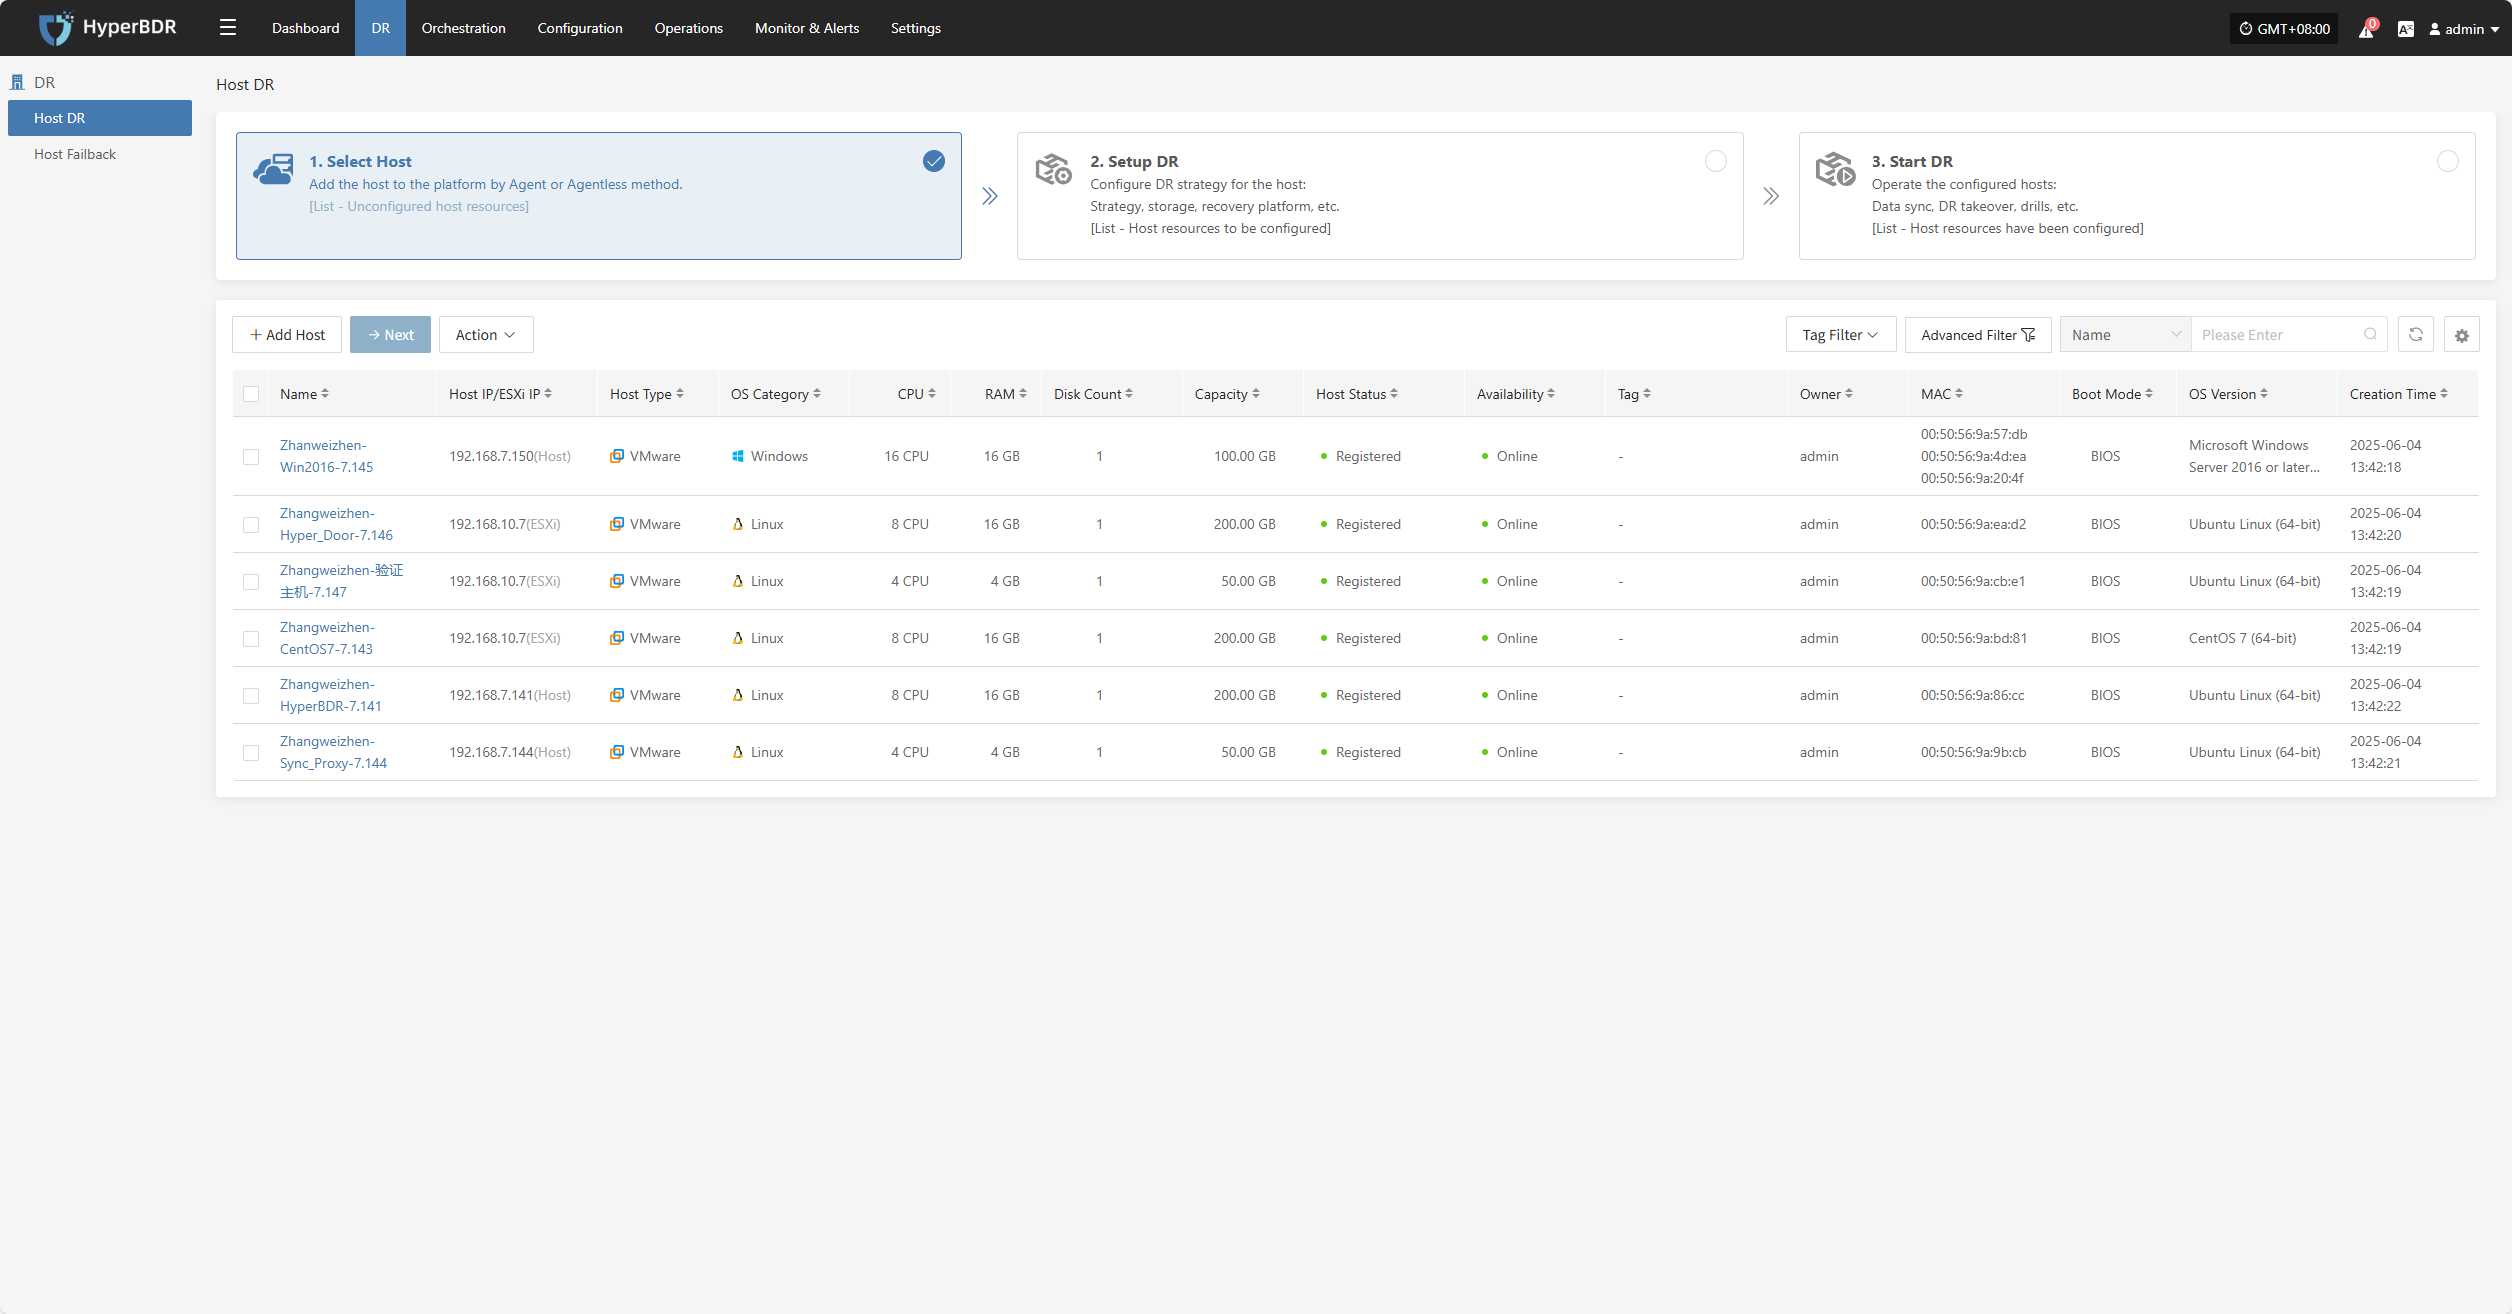
Task: Open the Name search-field selector
Action: click(x=2125, y=335)
